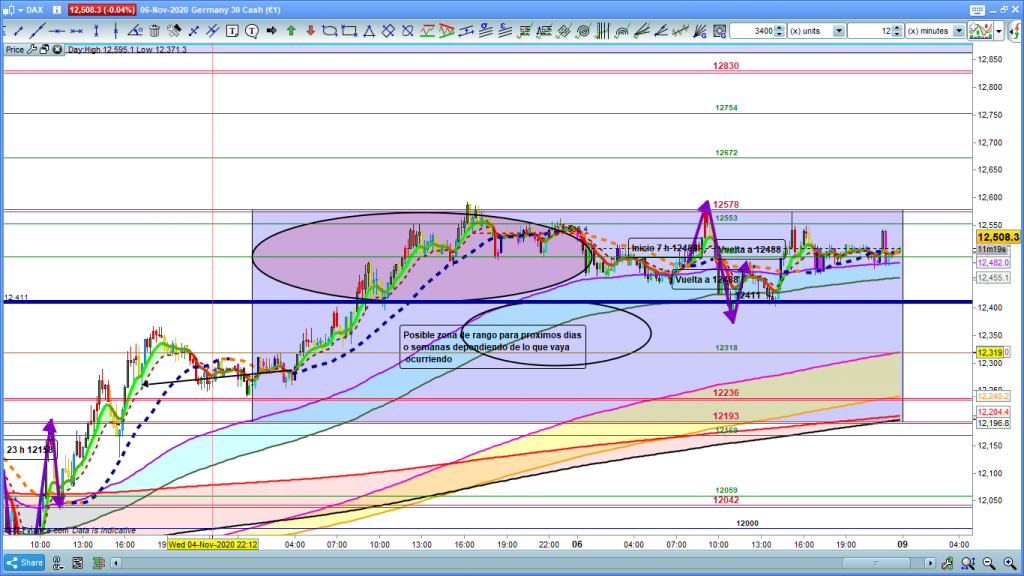The width and height of the screenshot is (1024, 576).
Task: Select the boxed text annotation tool
Action: pos(233,30)
